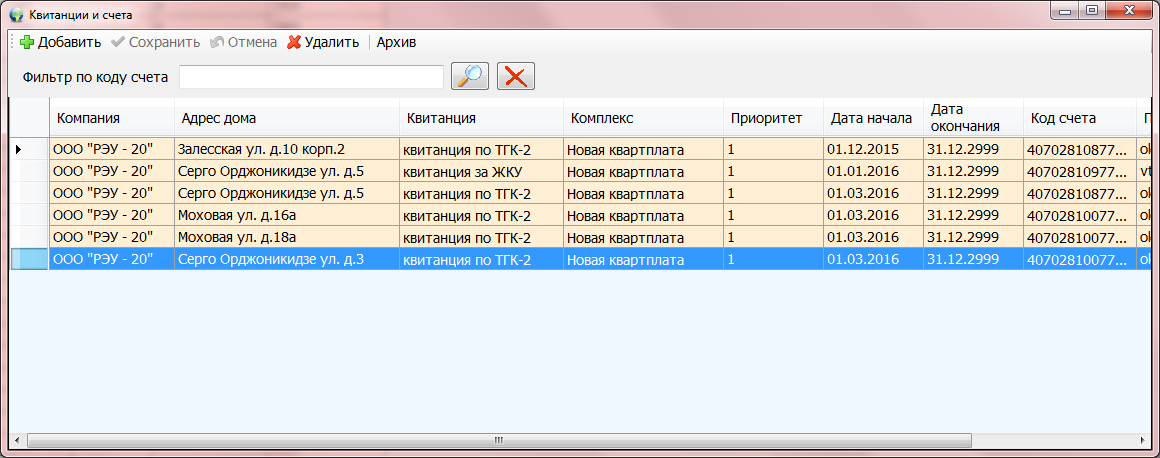Click horizontal scrollbar thumb
This screenshot has width=1160, height=458.
pos(498,440)
